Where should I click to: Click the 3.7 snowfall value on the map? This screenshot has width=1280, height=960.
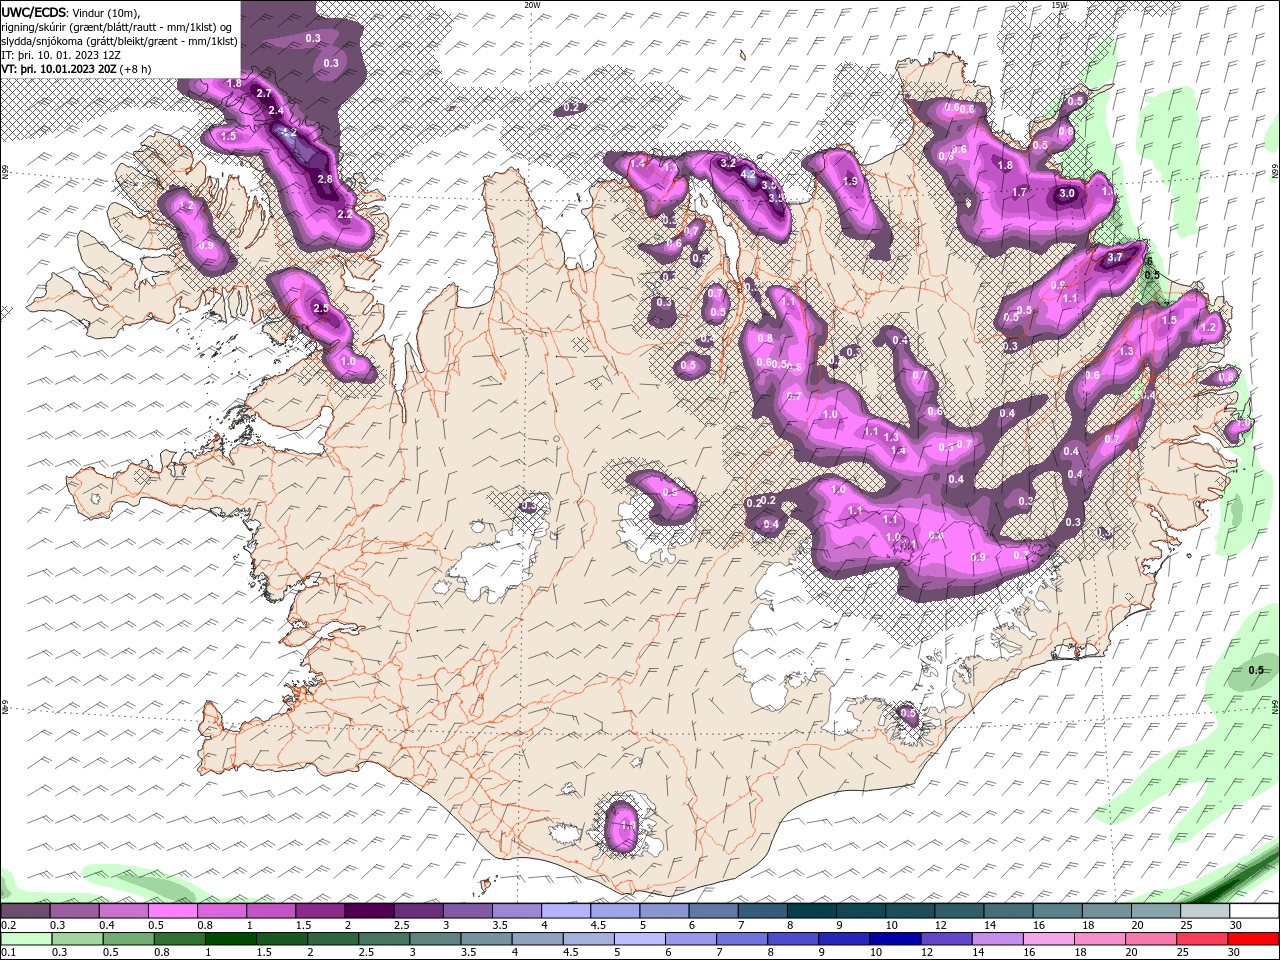pos(1116,257)
